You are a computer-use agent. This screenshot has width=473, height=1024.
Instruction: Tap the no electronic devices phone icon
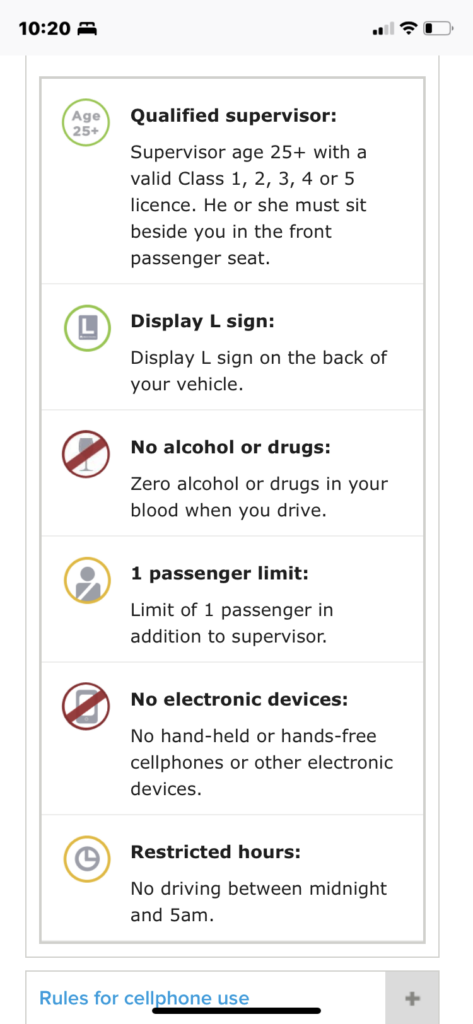(x=86, y=705)
